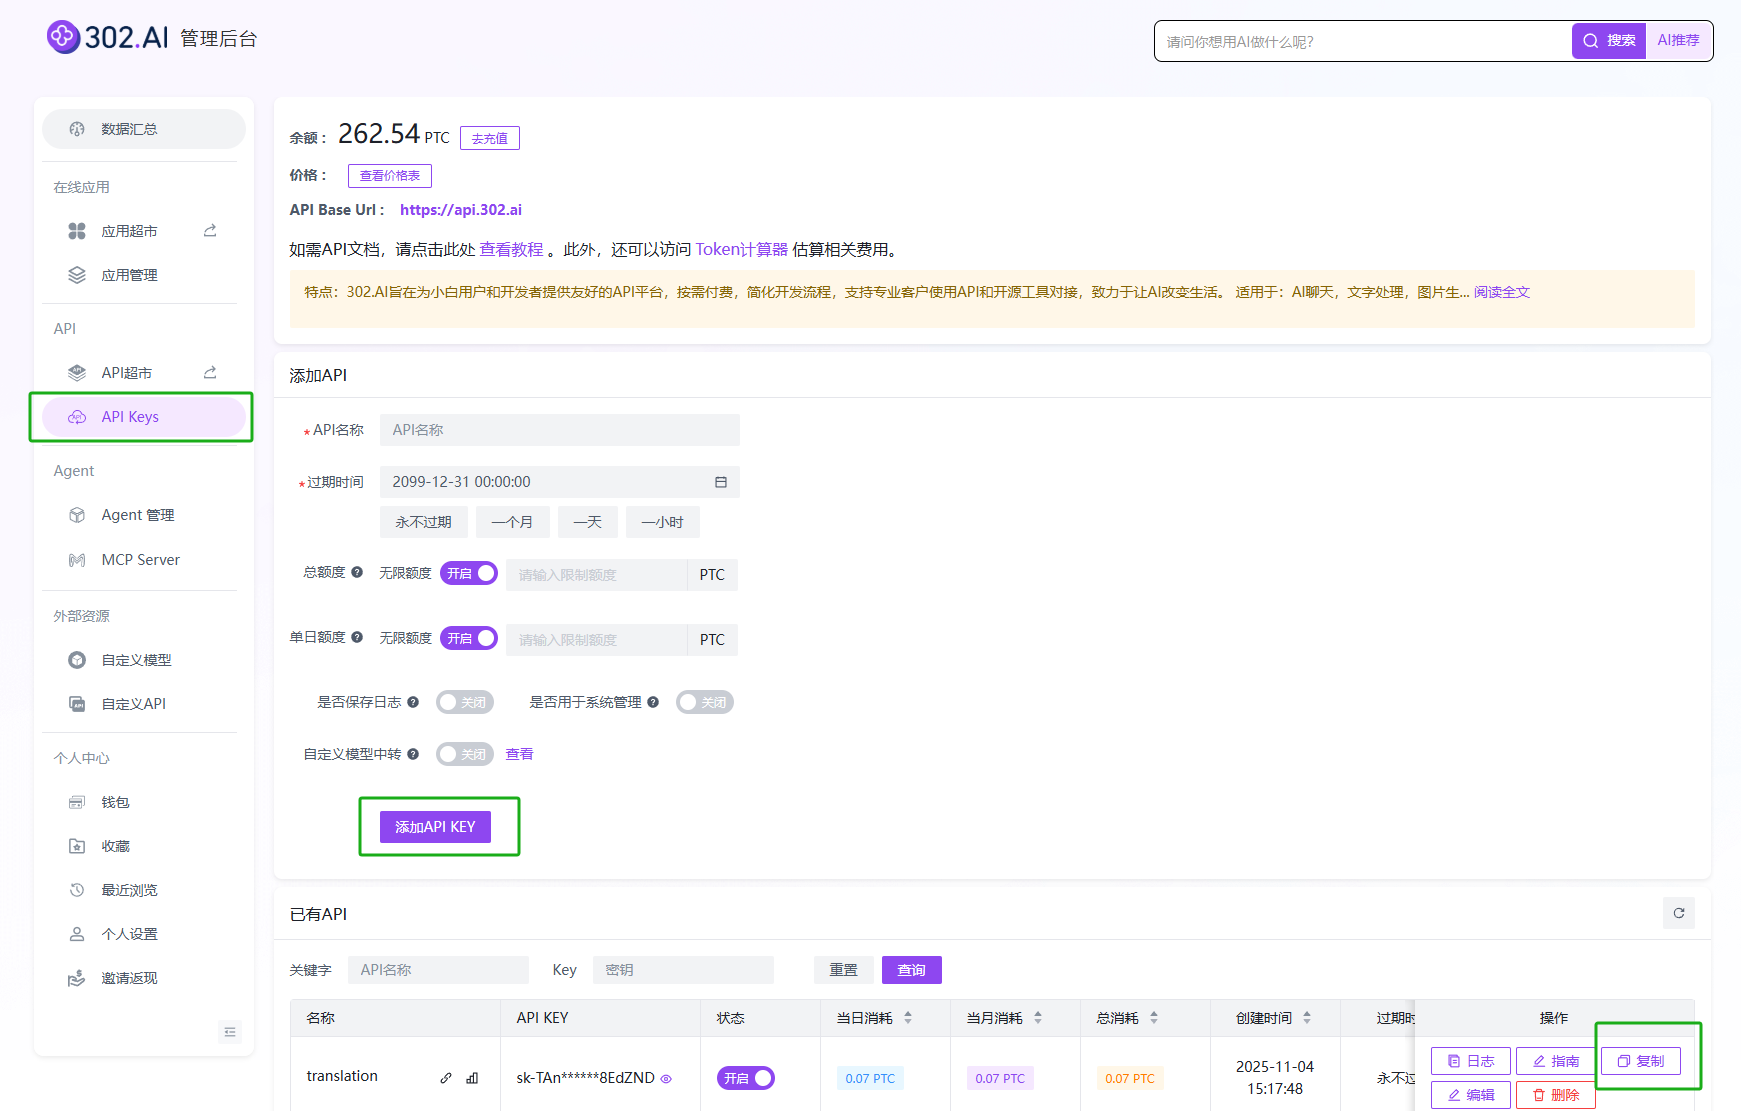Click the external link arrow beside 应用超市
1741x1111 pixels.
coord(209,229)
